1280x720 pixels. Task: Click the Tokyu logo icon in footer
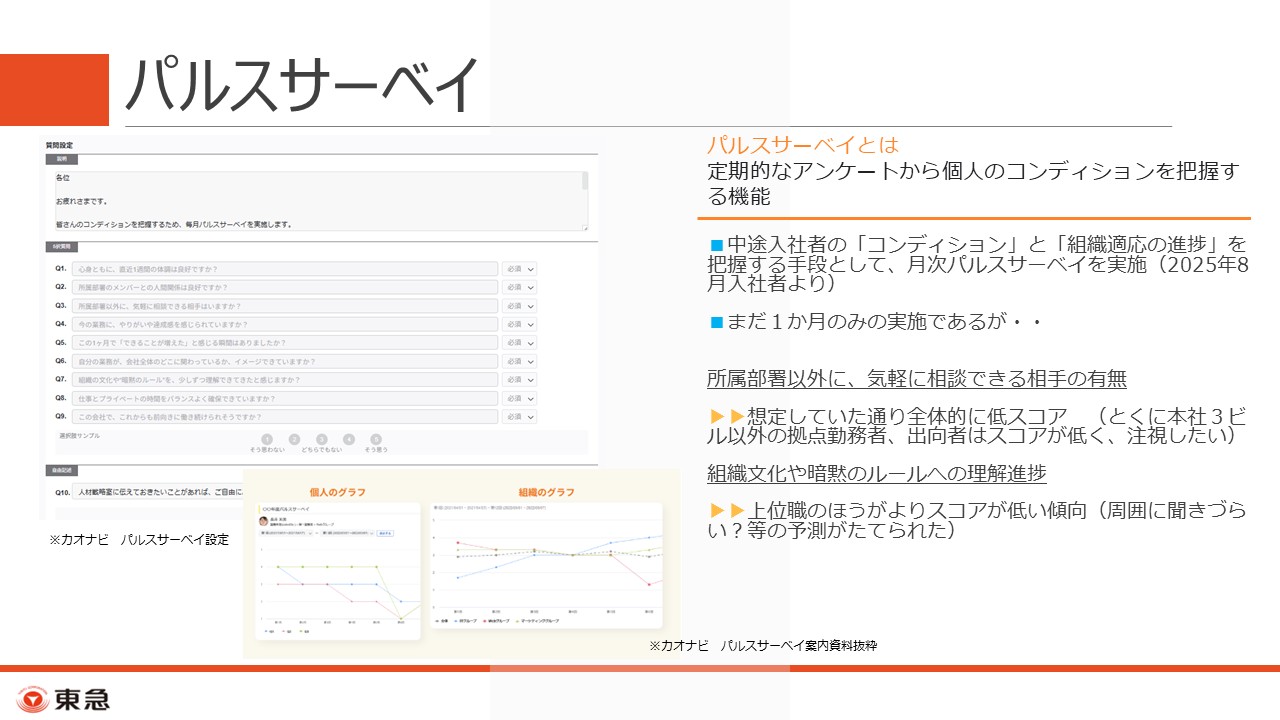[x=32, y=699]
